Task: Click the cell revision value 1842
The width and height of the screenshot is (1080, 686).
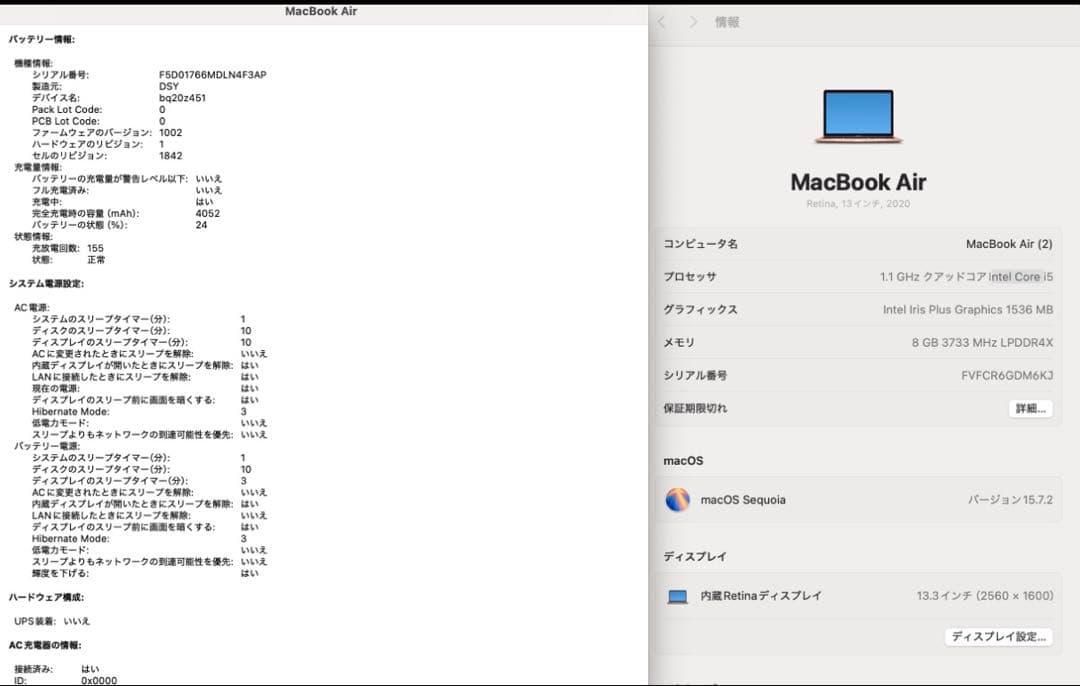Action: (x=171, y=156)
